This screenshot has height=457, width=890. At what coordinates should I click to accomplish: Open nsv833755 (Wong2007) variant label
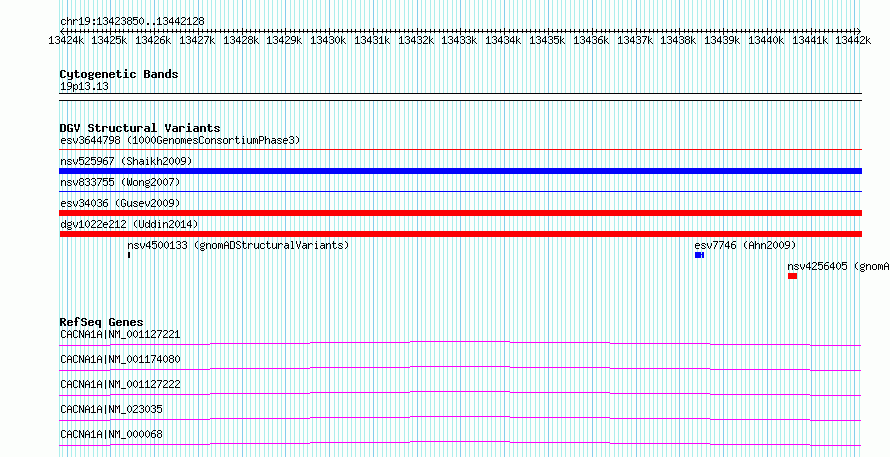click(120, 182)
